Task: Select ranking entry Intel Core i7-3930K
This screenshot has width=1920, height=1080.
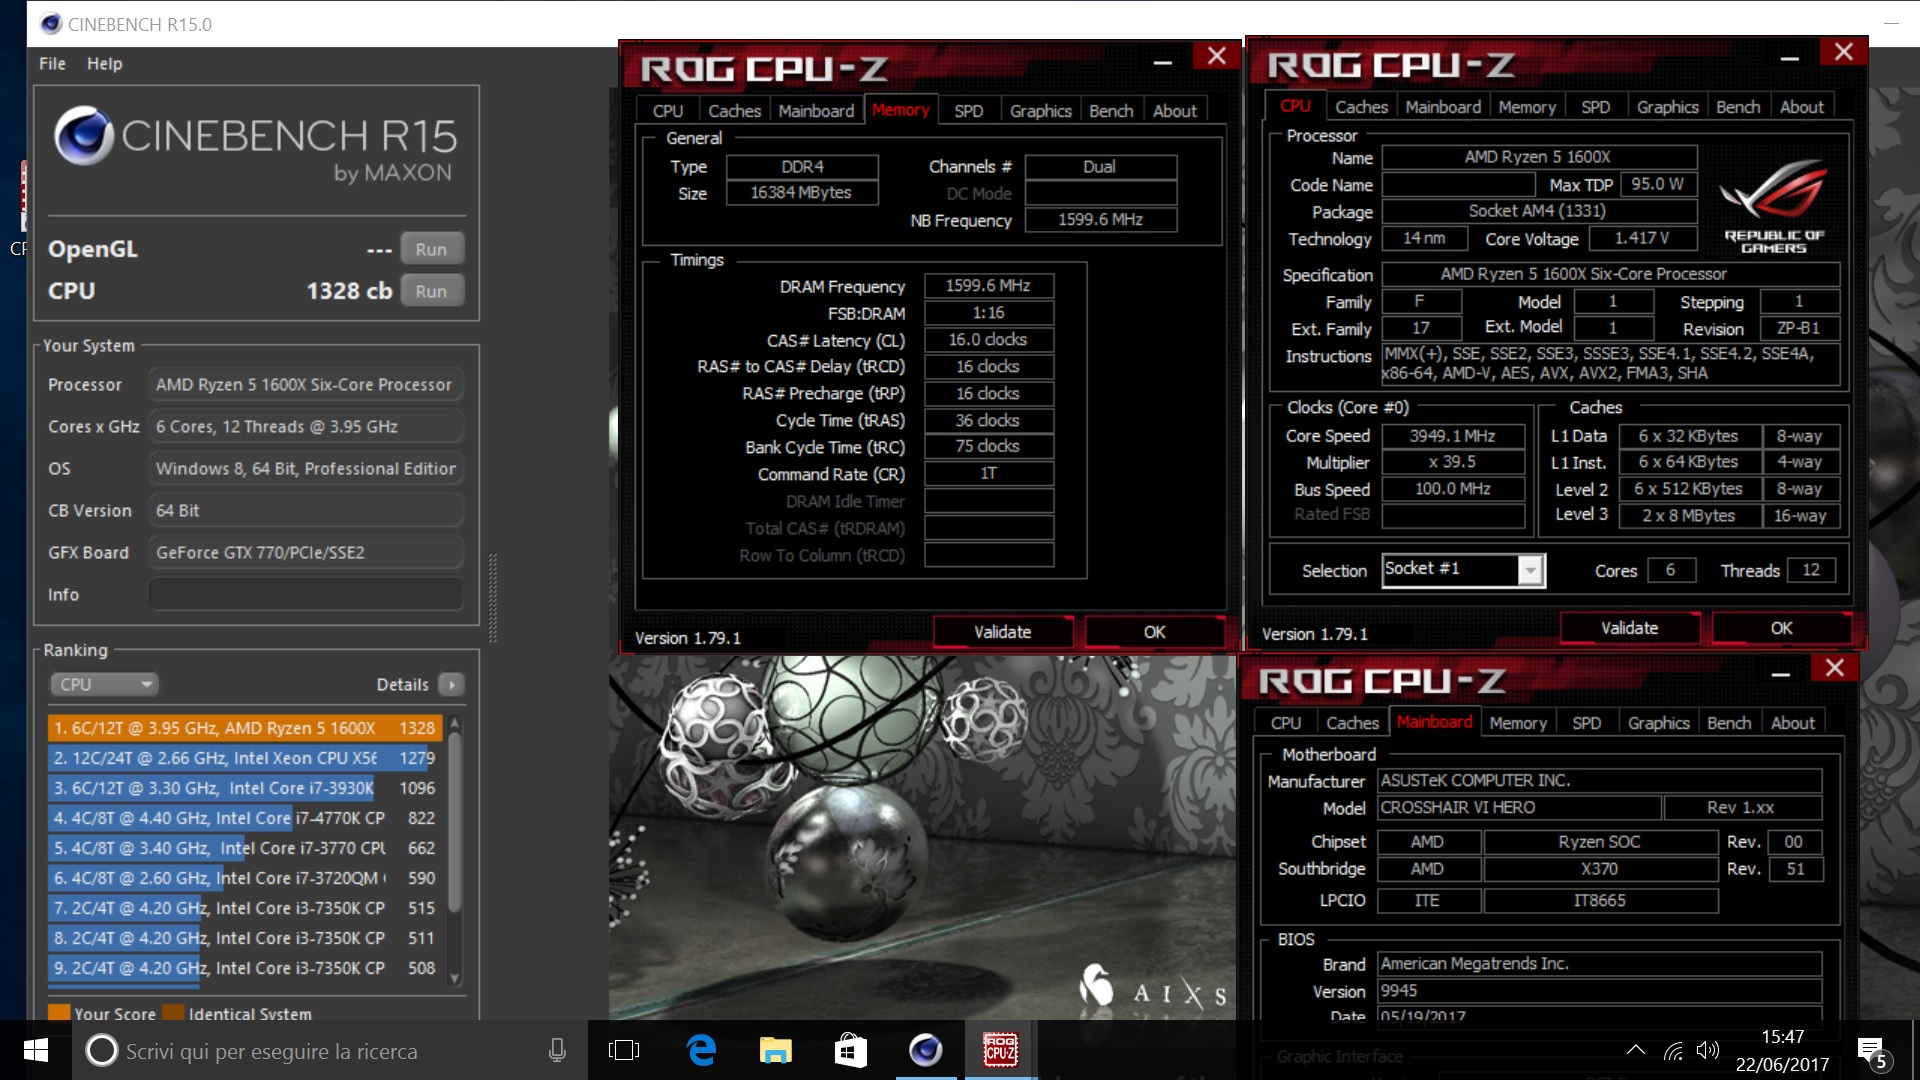Action: point(245,788)
